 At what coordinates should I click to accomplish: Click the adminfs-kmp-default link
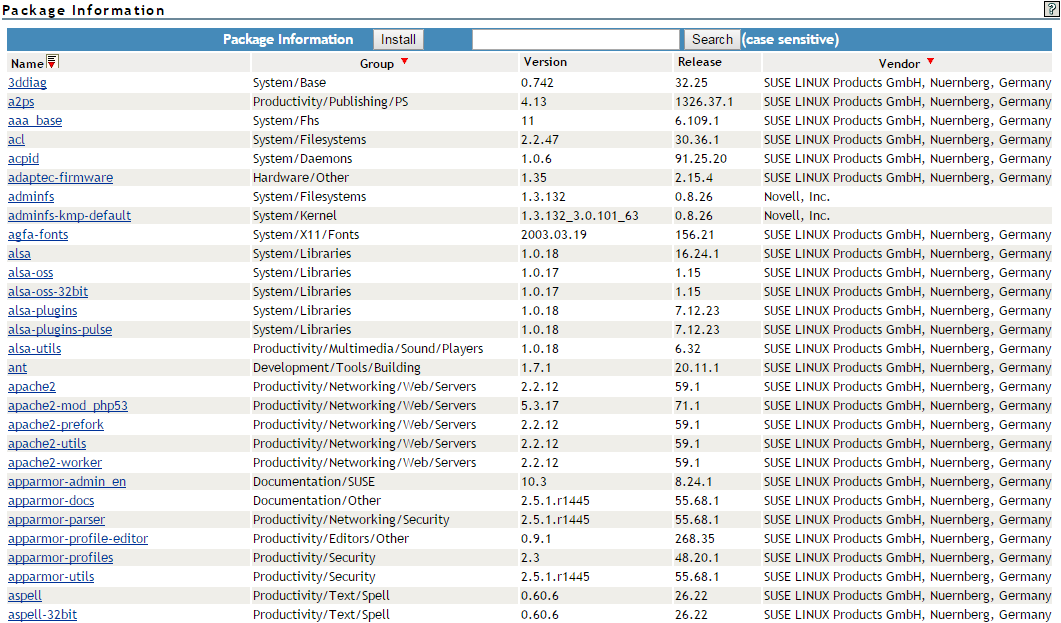(69, 216)
